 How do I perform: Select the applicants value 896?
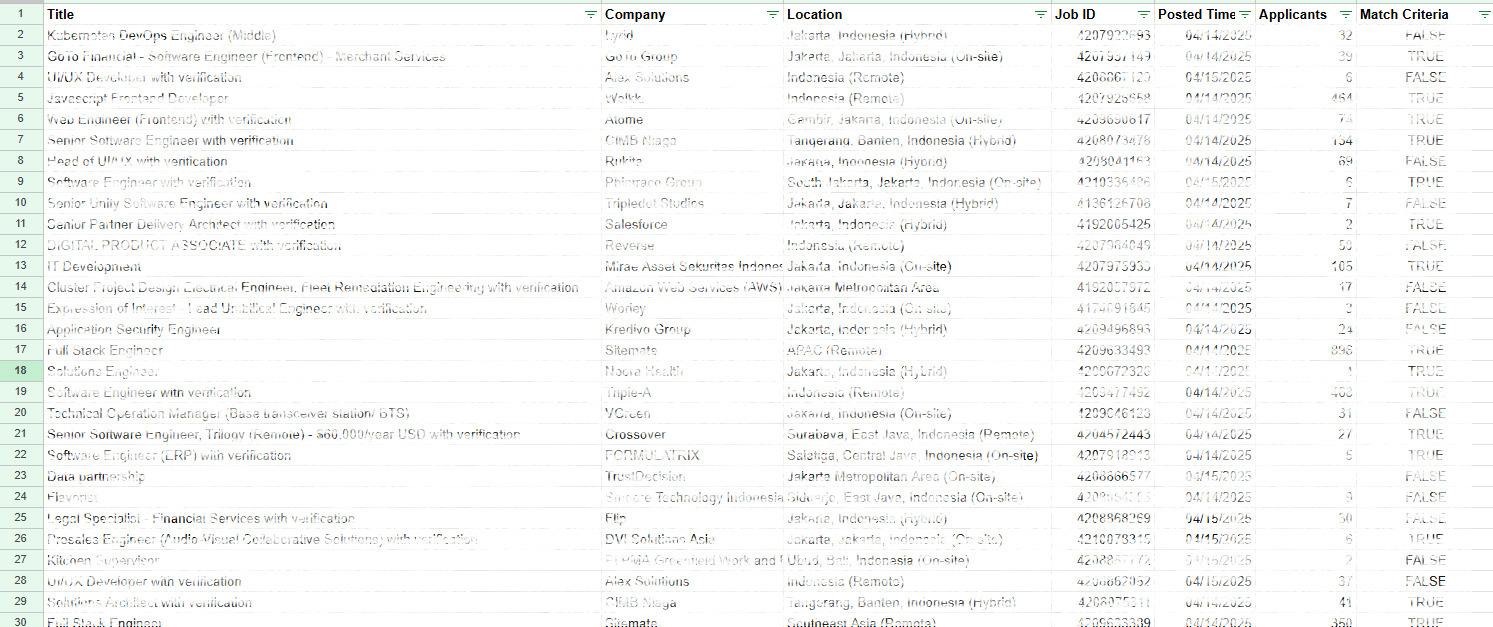(x=1306, y=350)
